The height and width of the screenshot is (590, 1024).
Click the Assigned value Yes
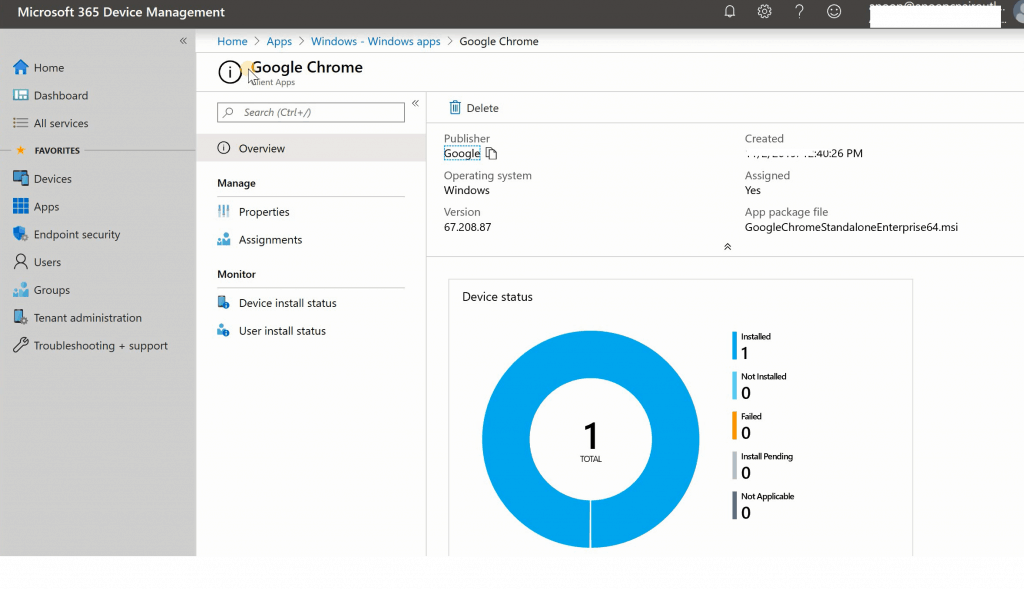coord(752,190)
